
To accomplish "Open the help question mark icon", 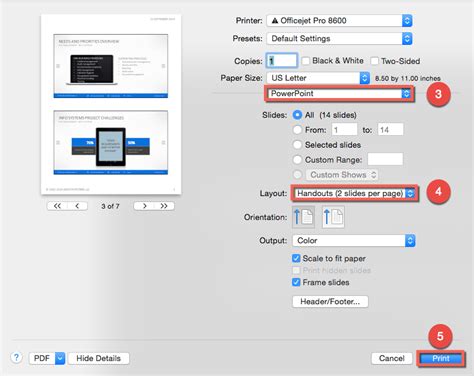I will click(16, 358).
